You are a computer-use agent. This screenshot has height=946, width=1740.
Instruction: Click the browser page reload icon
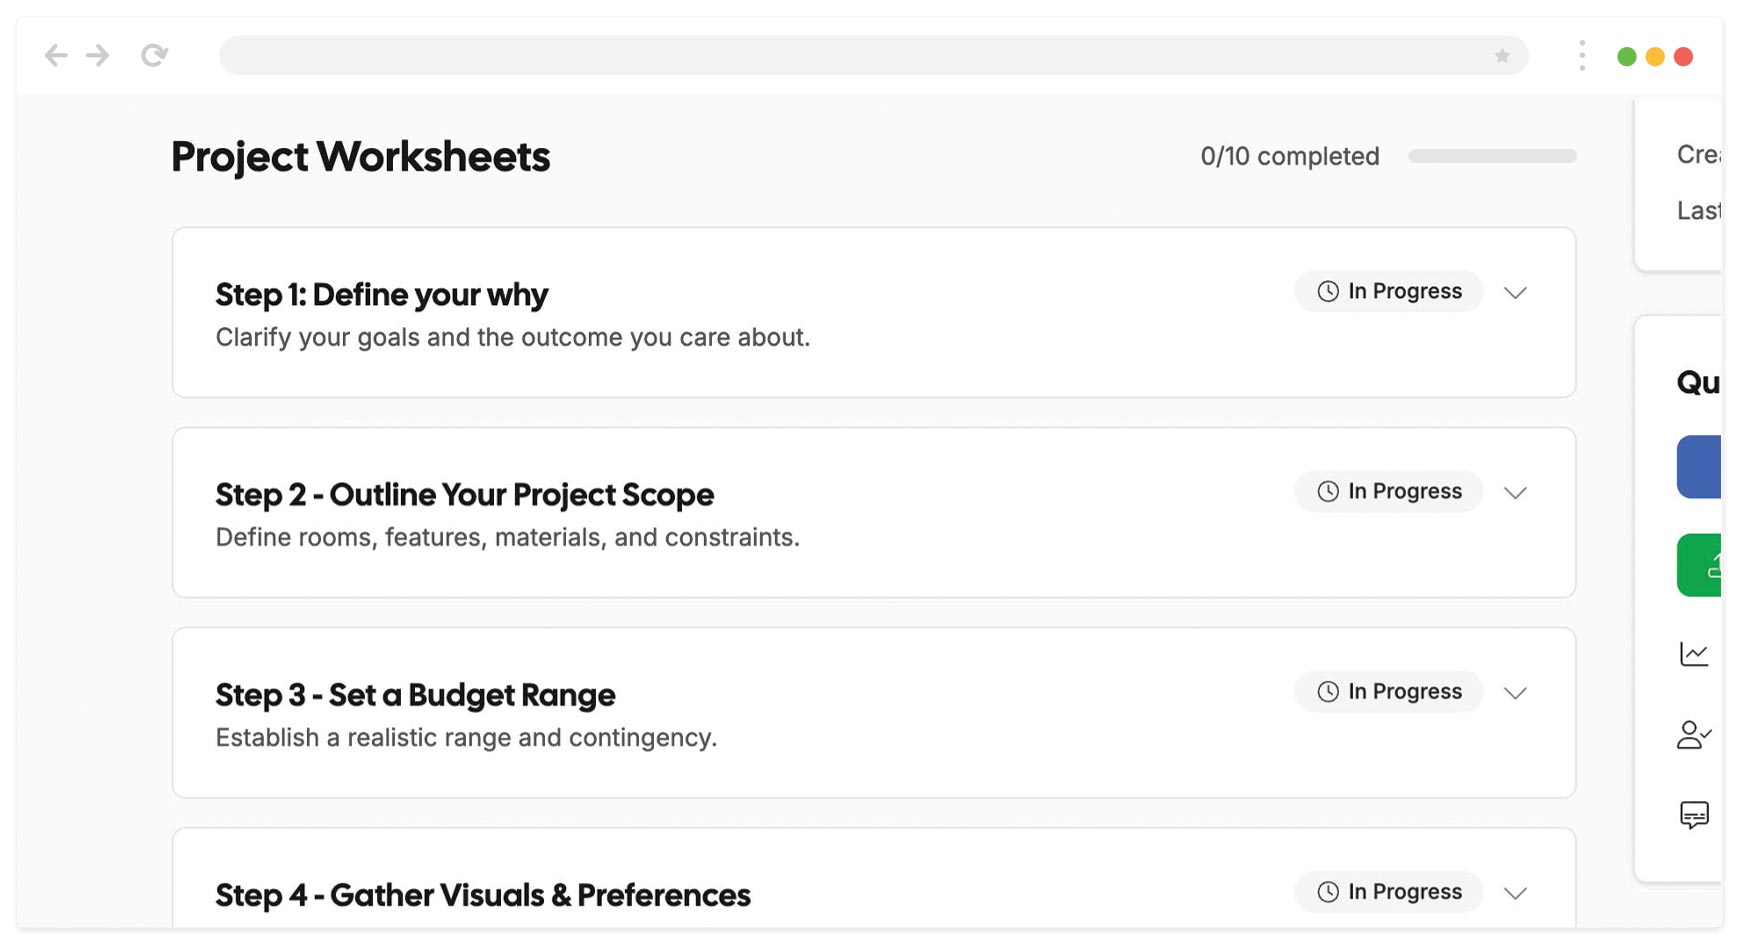tap(155, 55)
